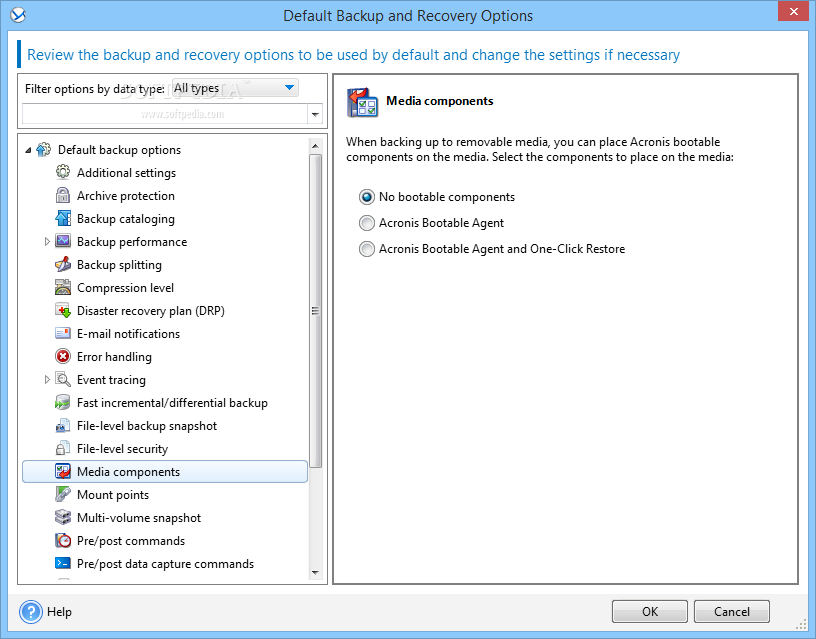Confirm with the OK button

pyautogui.click(x=649, y=611)
